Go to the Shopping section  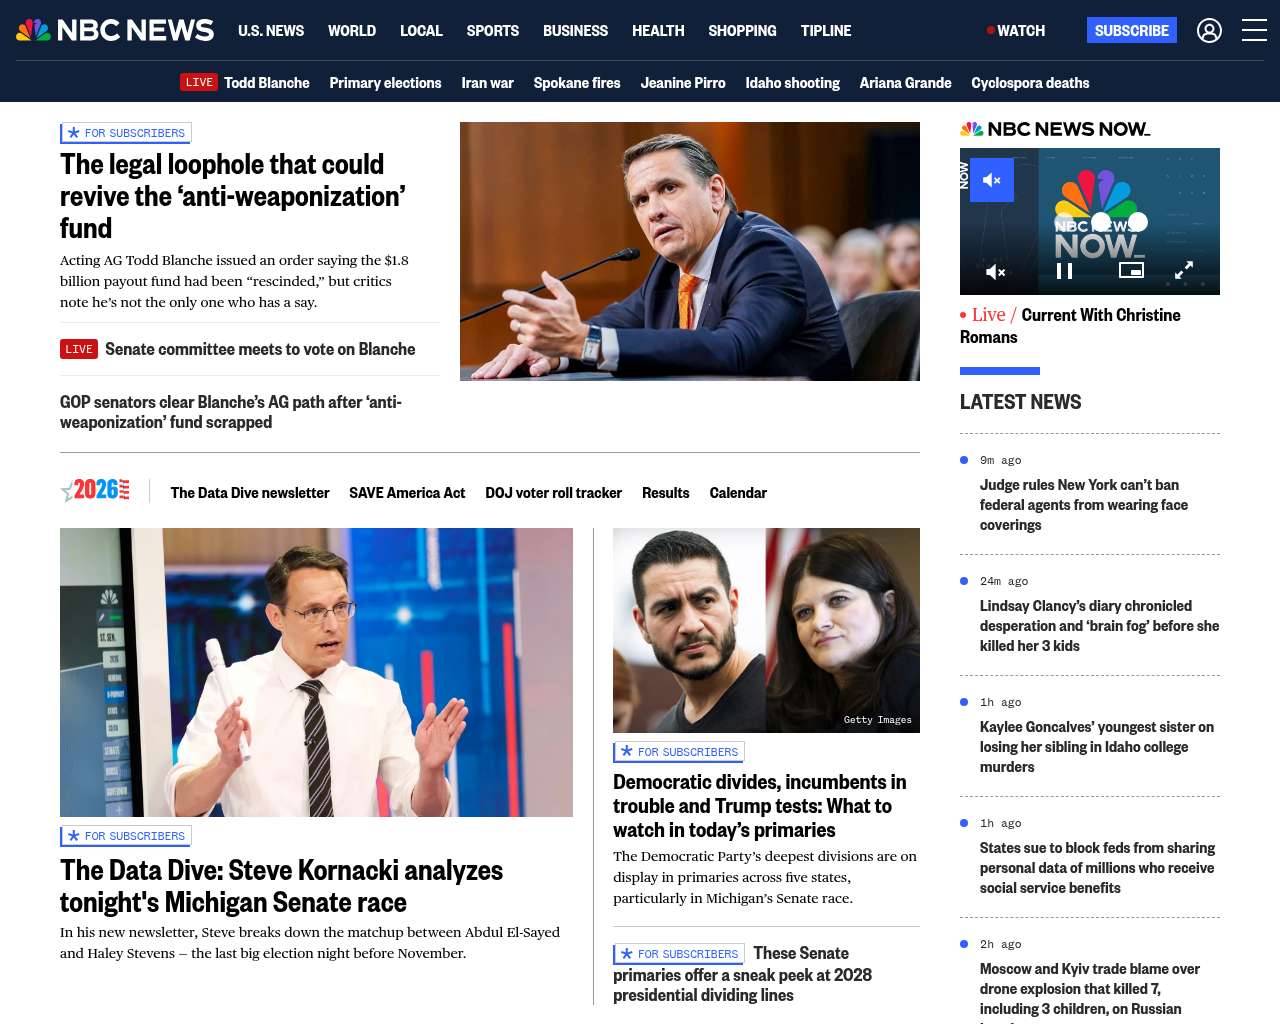pyautogui.click(x=742, y=31)
